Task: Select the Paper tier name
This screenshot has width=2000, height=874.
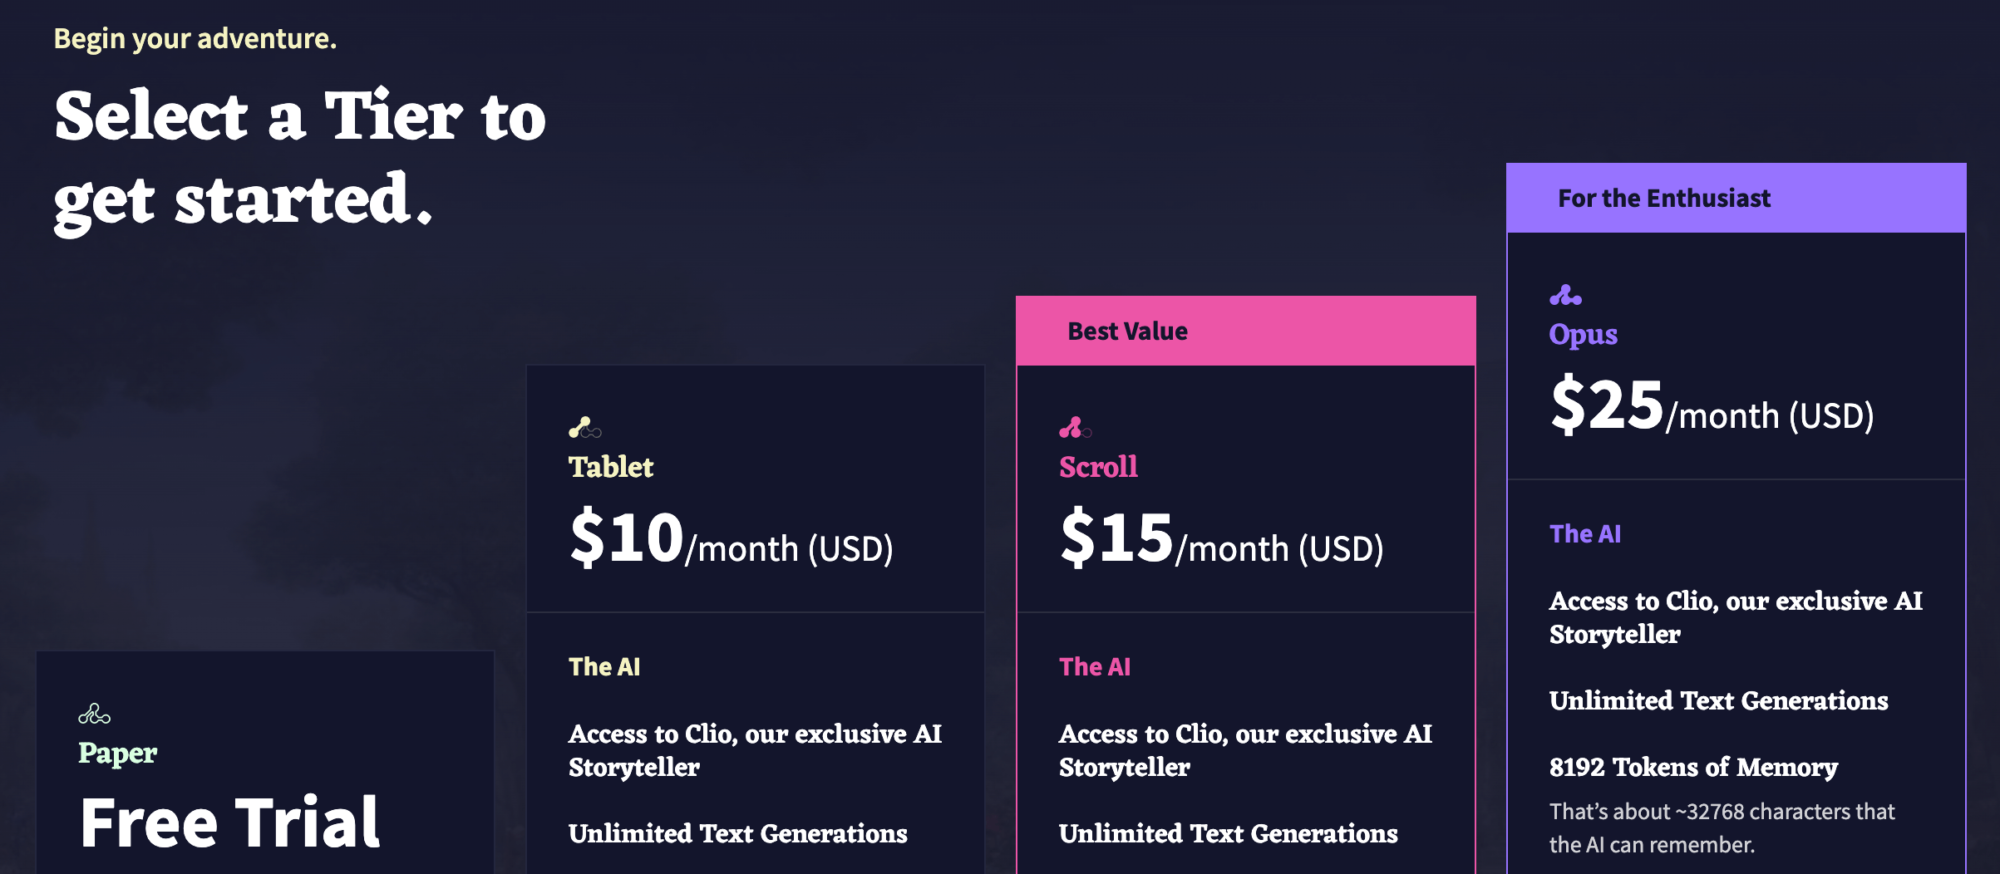Action: pyautogui.click(x=118, y=753)
